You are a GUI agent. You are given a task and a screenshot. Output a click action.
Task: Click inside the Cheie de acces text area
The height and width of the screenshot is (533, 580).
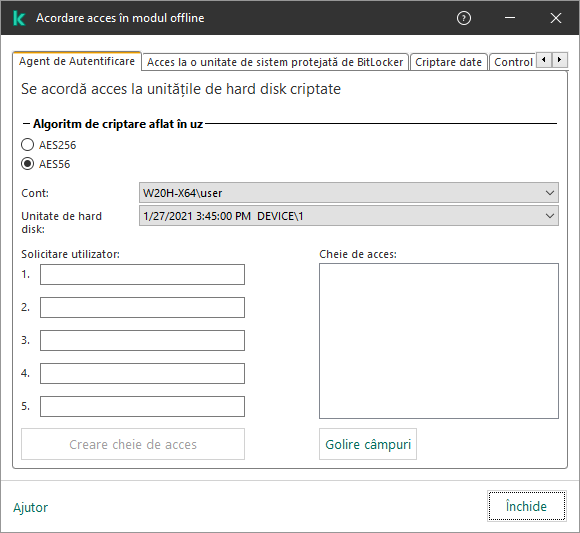coord(439,341)
